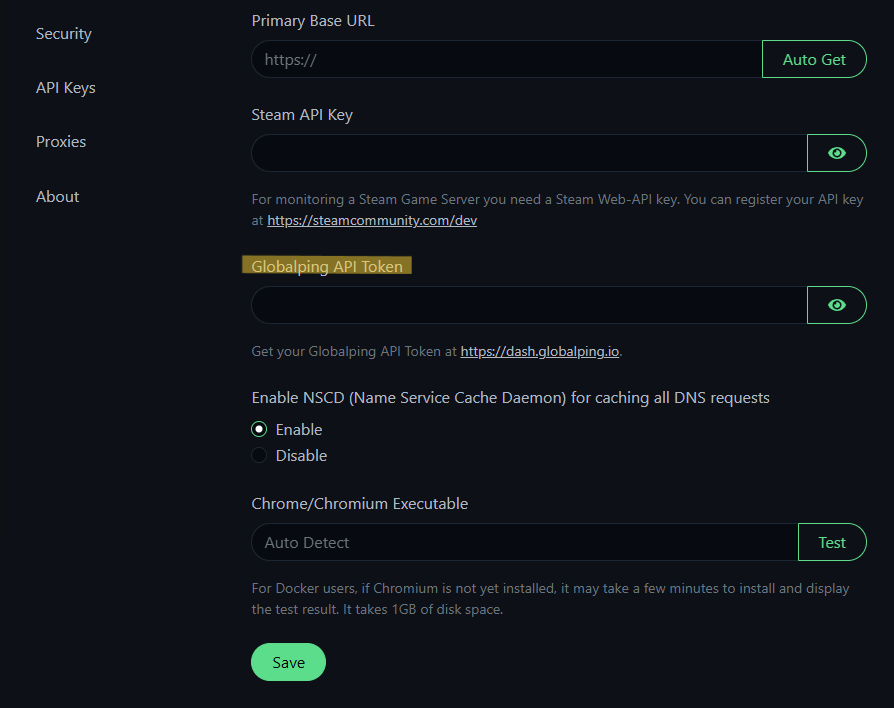Switch to the API Keys section
The height and width of the screenshot is (708, 894).
click(x=65, y=87)
